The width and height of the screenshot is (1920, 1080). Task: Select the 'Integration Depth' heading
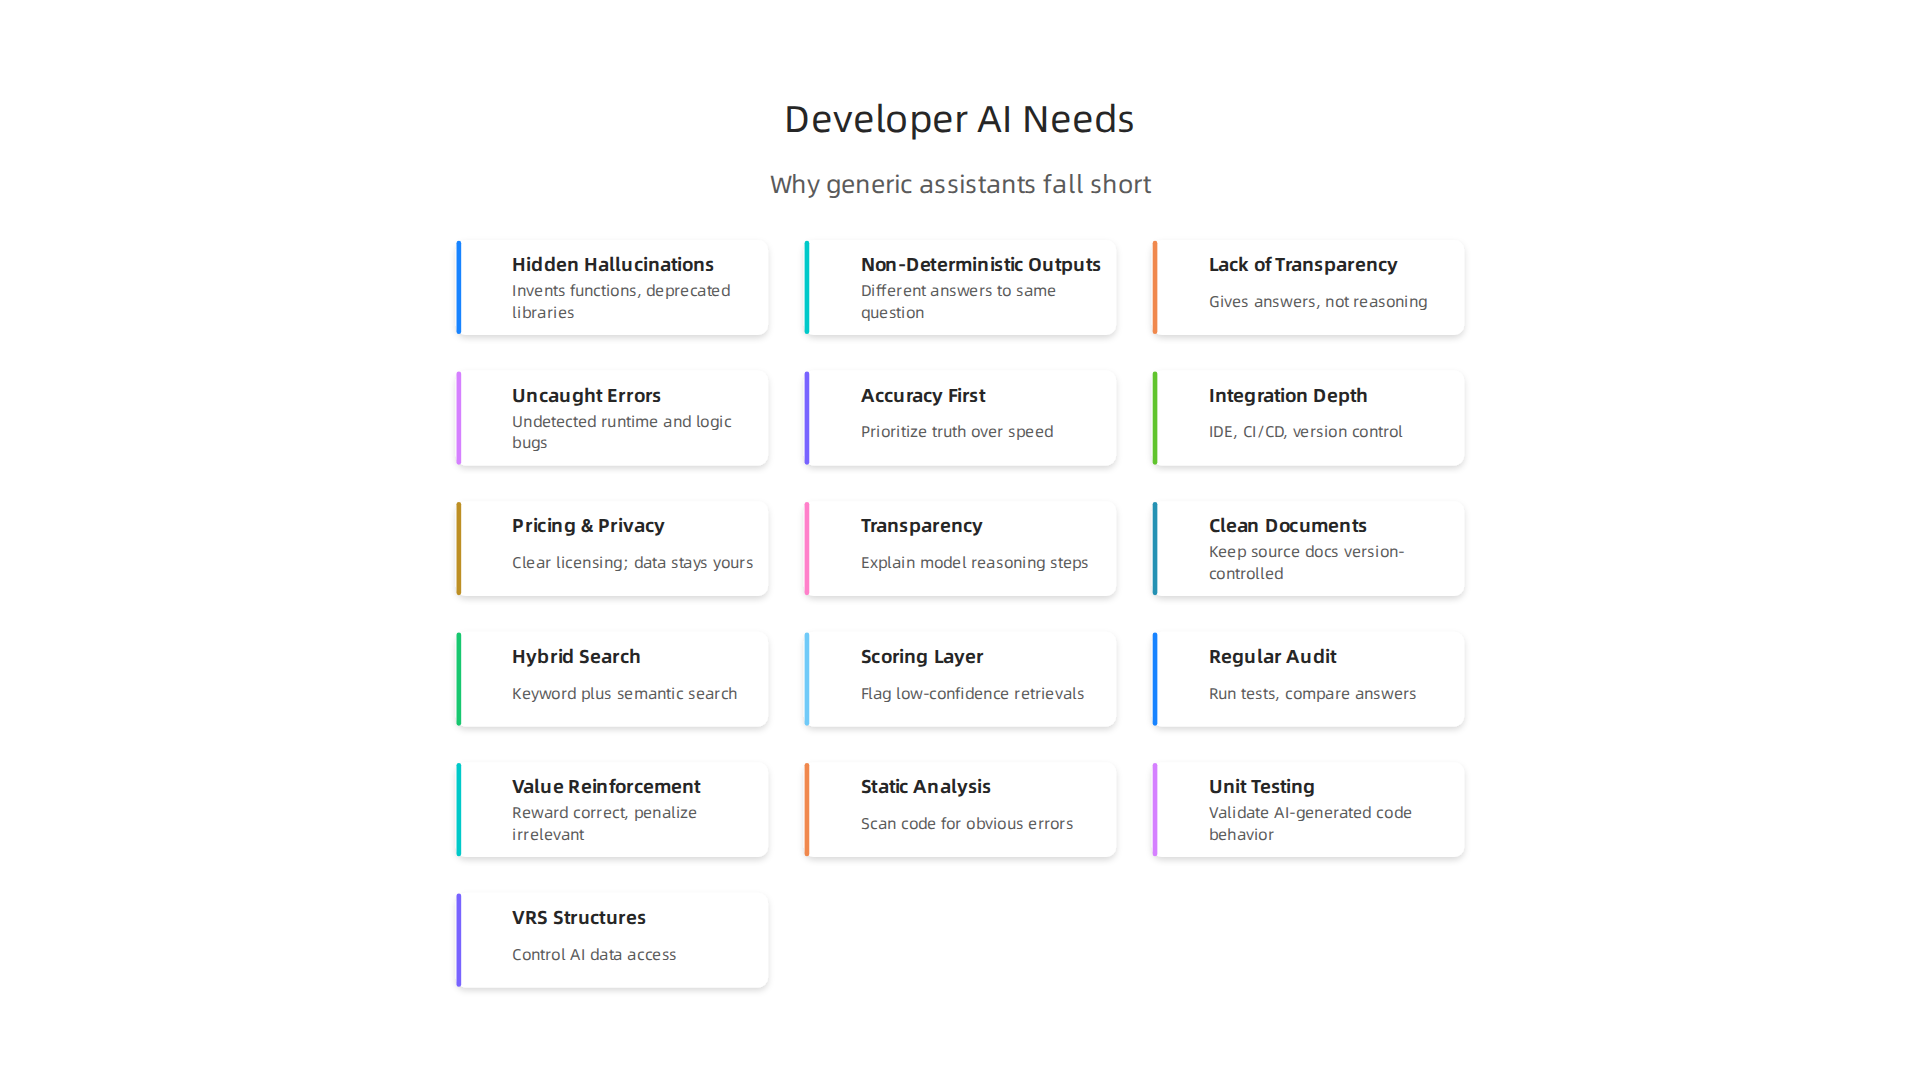click(1287, 395)
